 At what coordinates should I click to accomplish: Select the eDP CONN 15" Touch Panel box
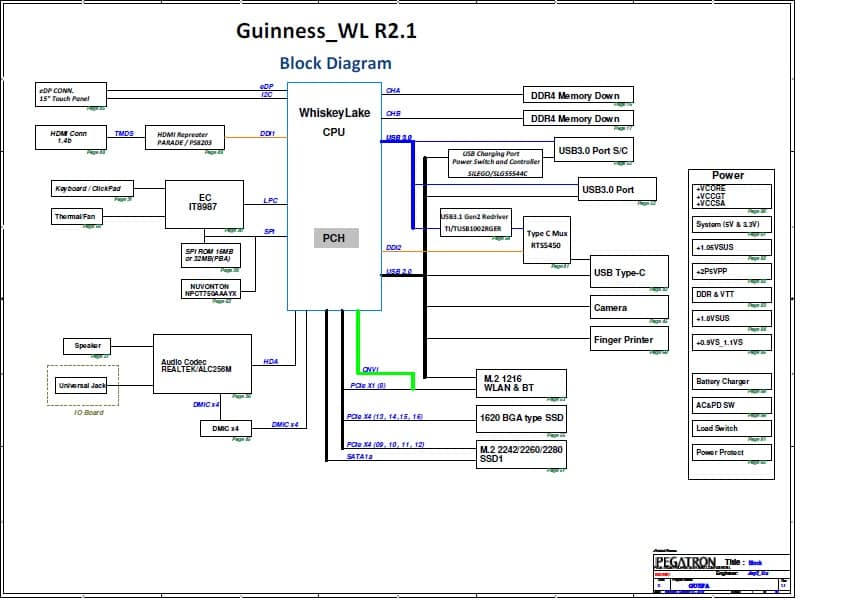click(71, 94)
